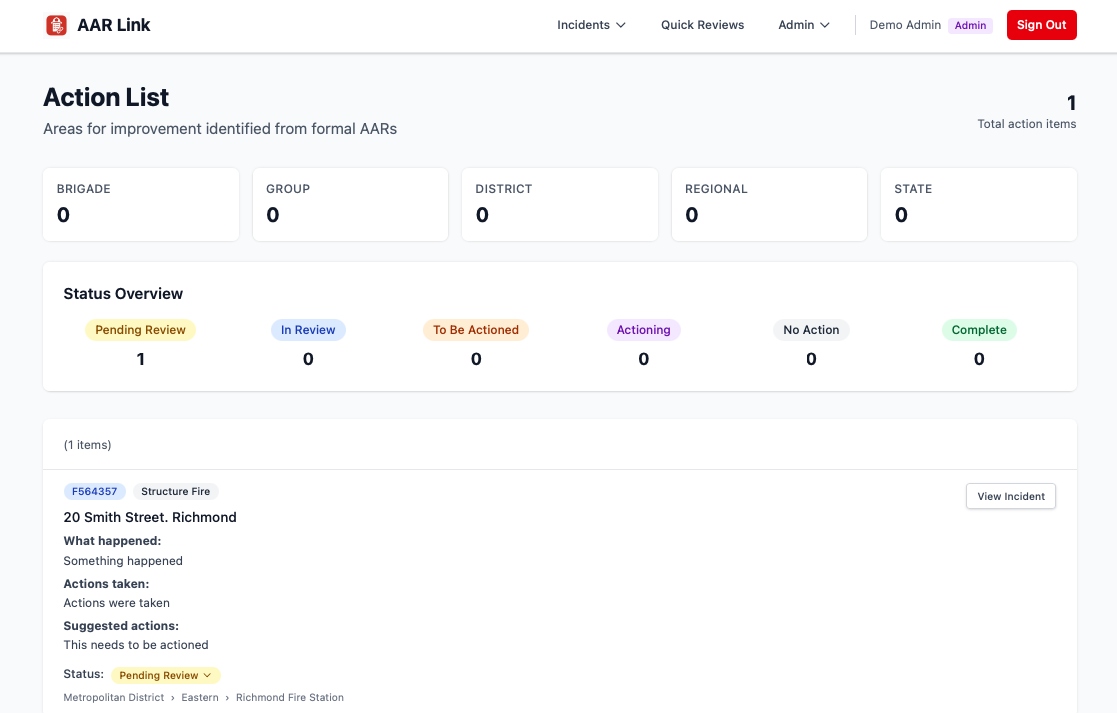This screenshot has height=713, width=1117.
Task: Select the No Action status badge
Action: pos(811,329)
